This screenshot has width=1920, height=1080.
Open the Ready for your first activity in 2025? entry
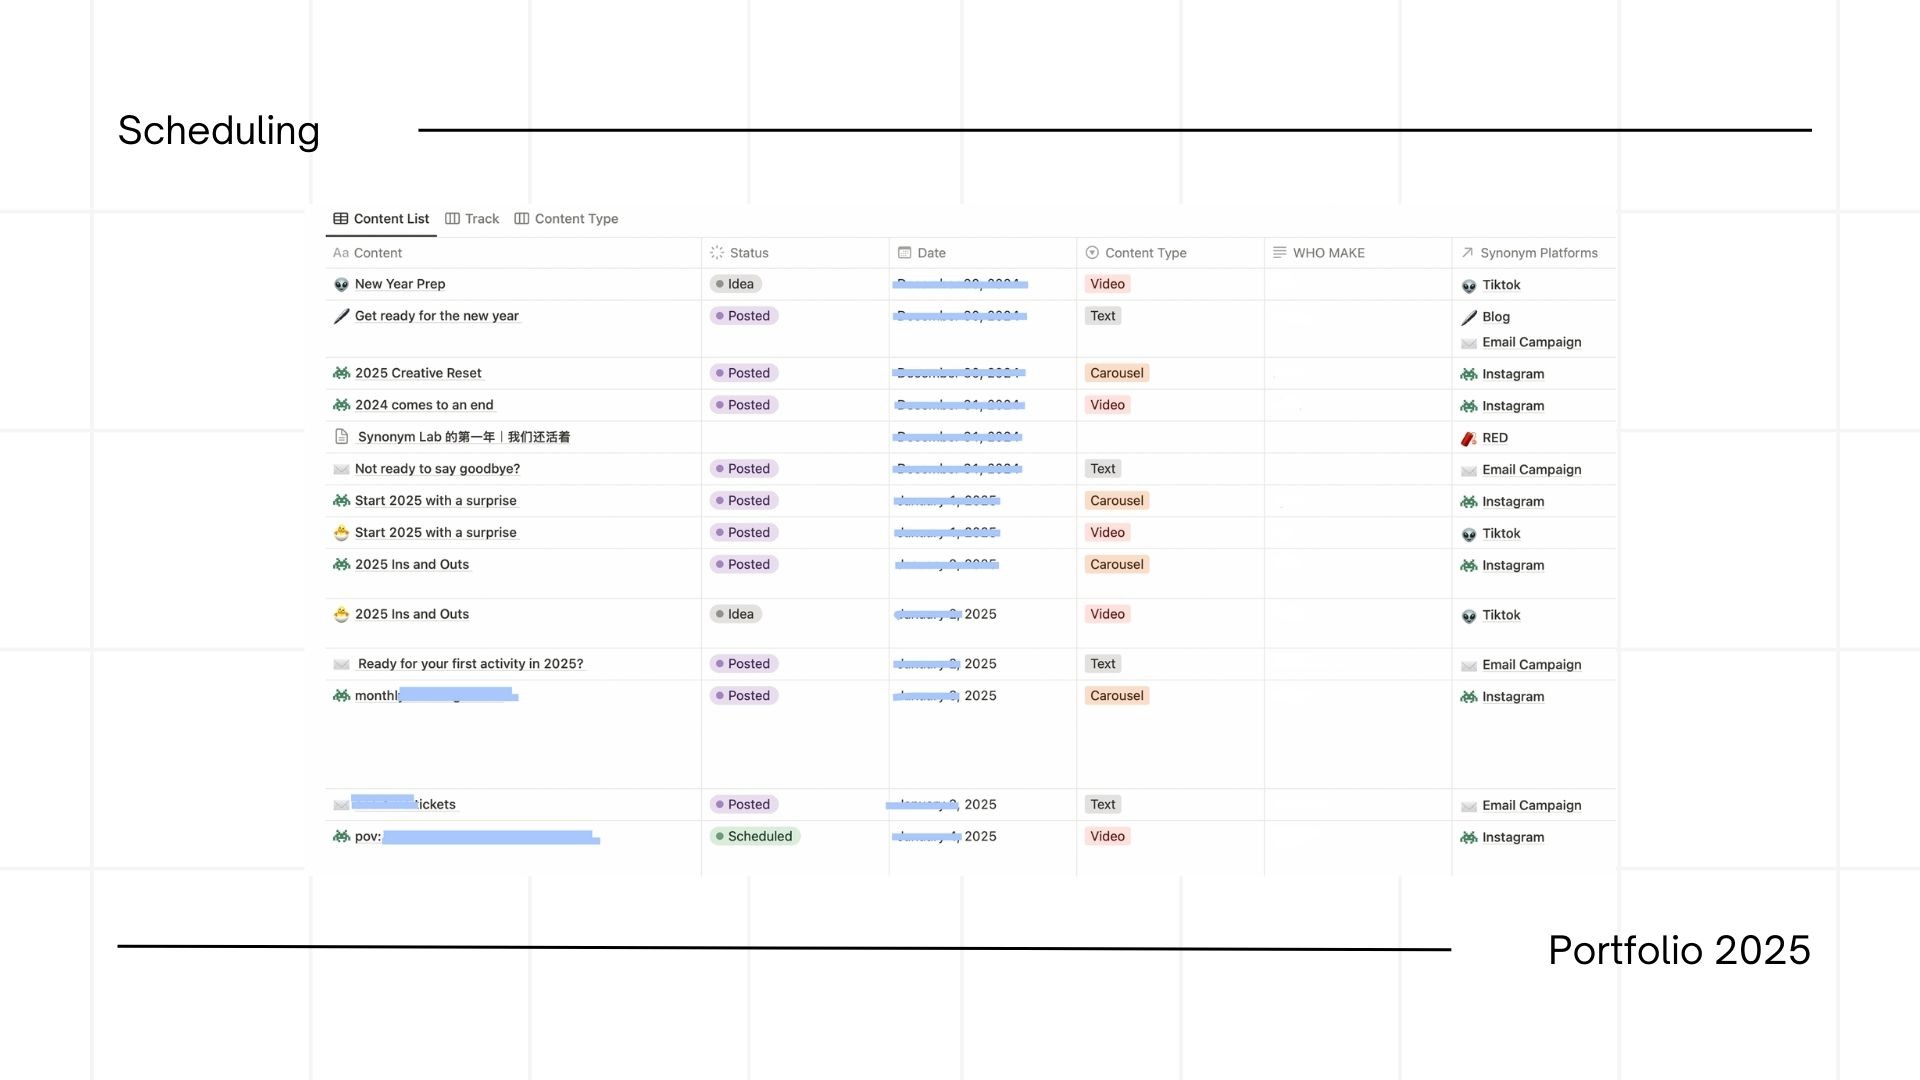point(470,664)
